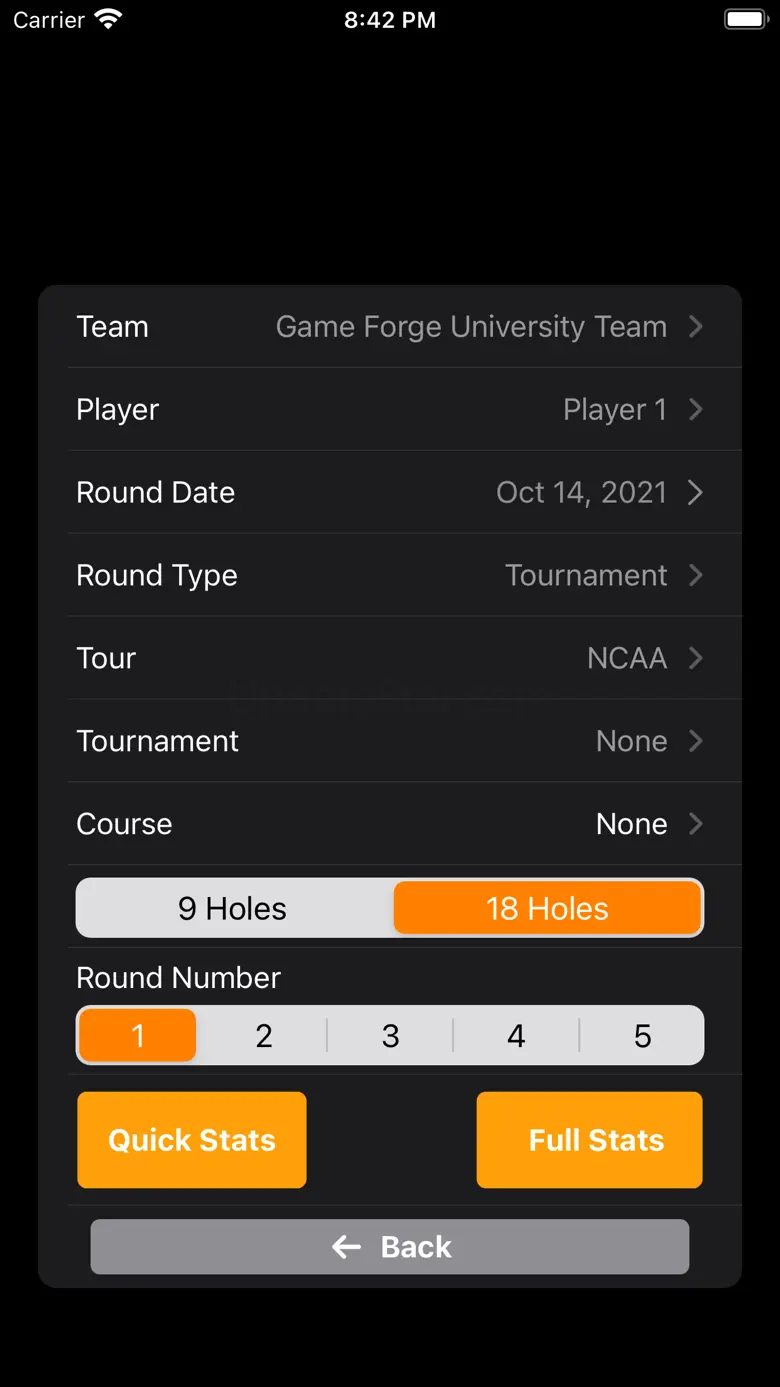
Task: Open the Round Type selector
Action: tap(390, 575)
